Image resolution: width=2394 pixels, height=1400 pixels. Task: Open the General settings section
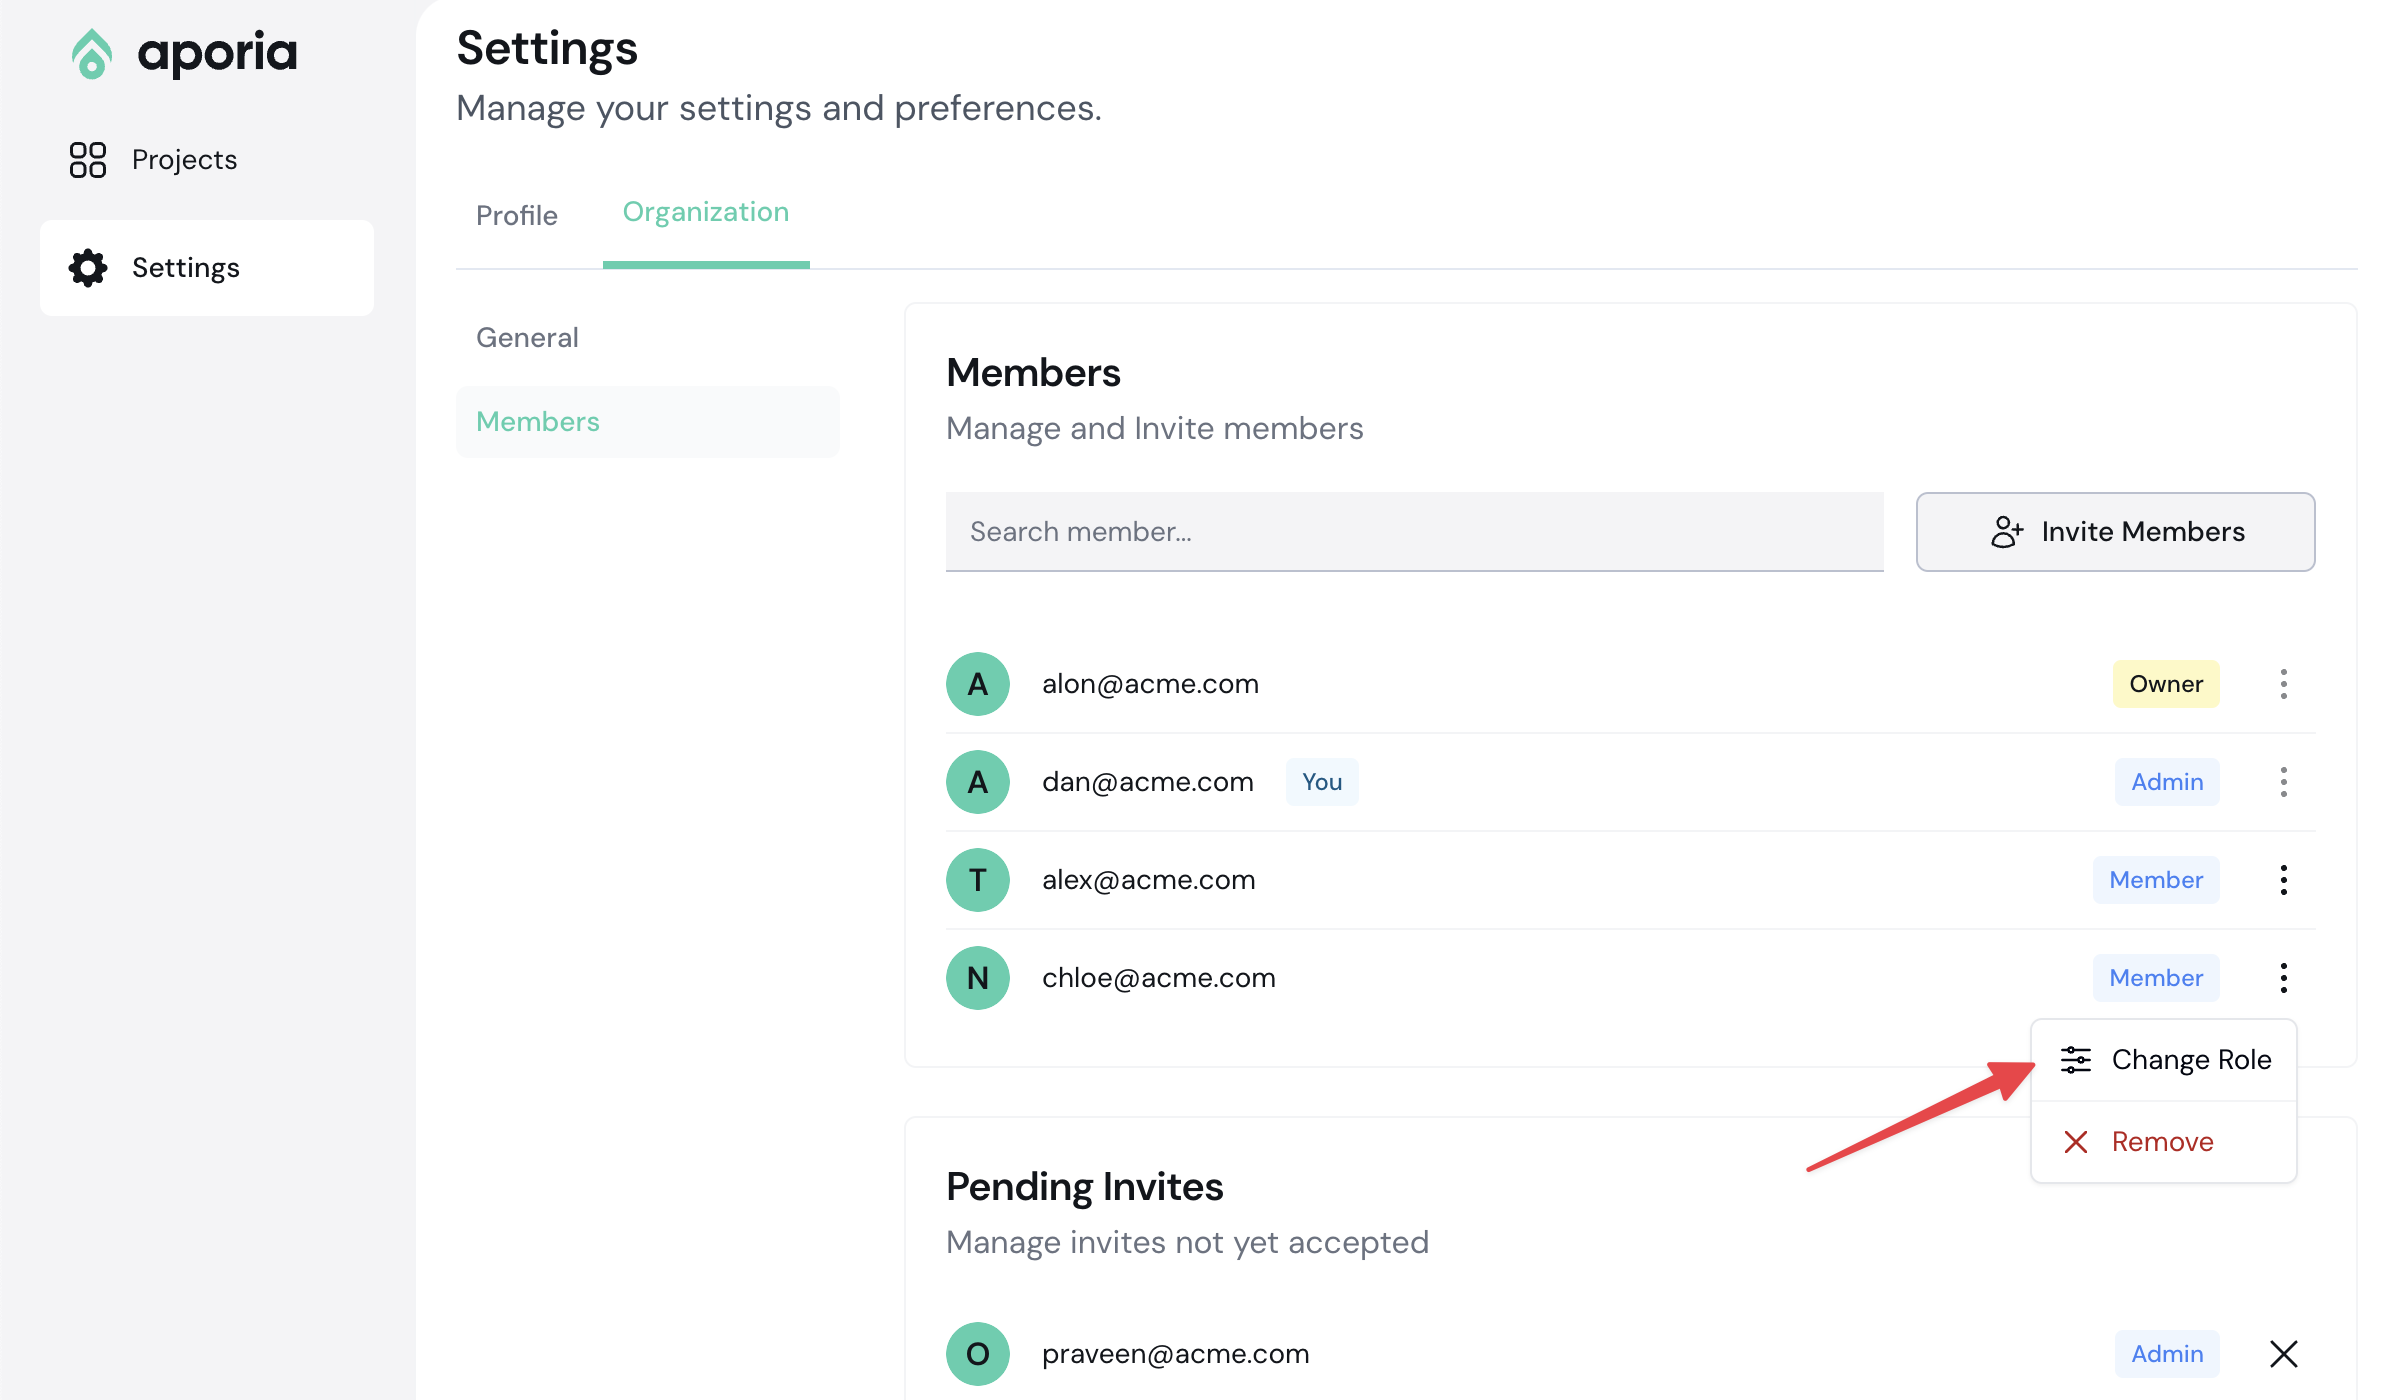[527, 338]
